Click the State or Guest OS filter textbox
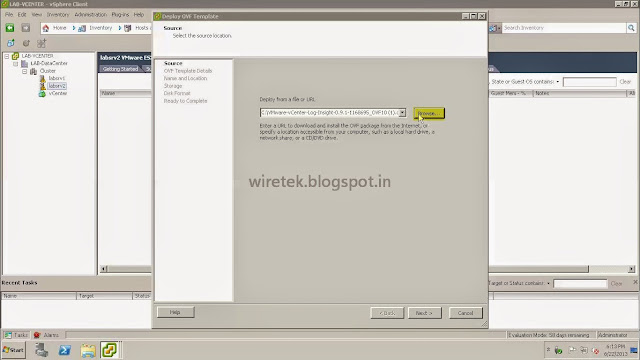The width and height of the screenshot is (640, 360). (x=589, y=82)
